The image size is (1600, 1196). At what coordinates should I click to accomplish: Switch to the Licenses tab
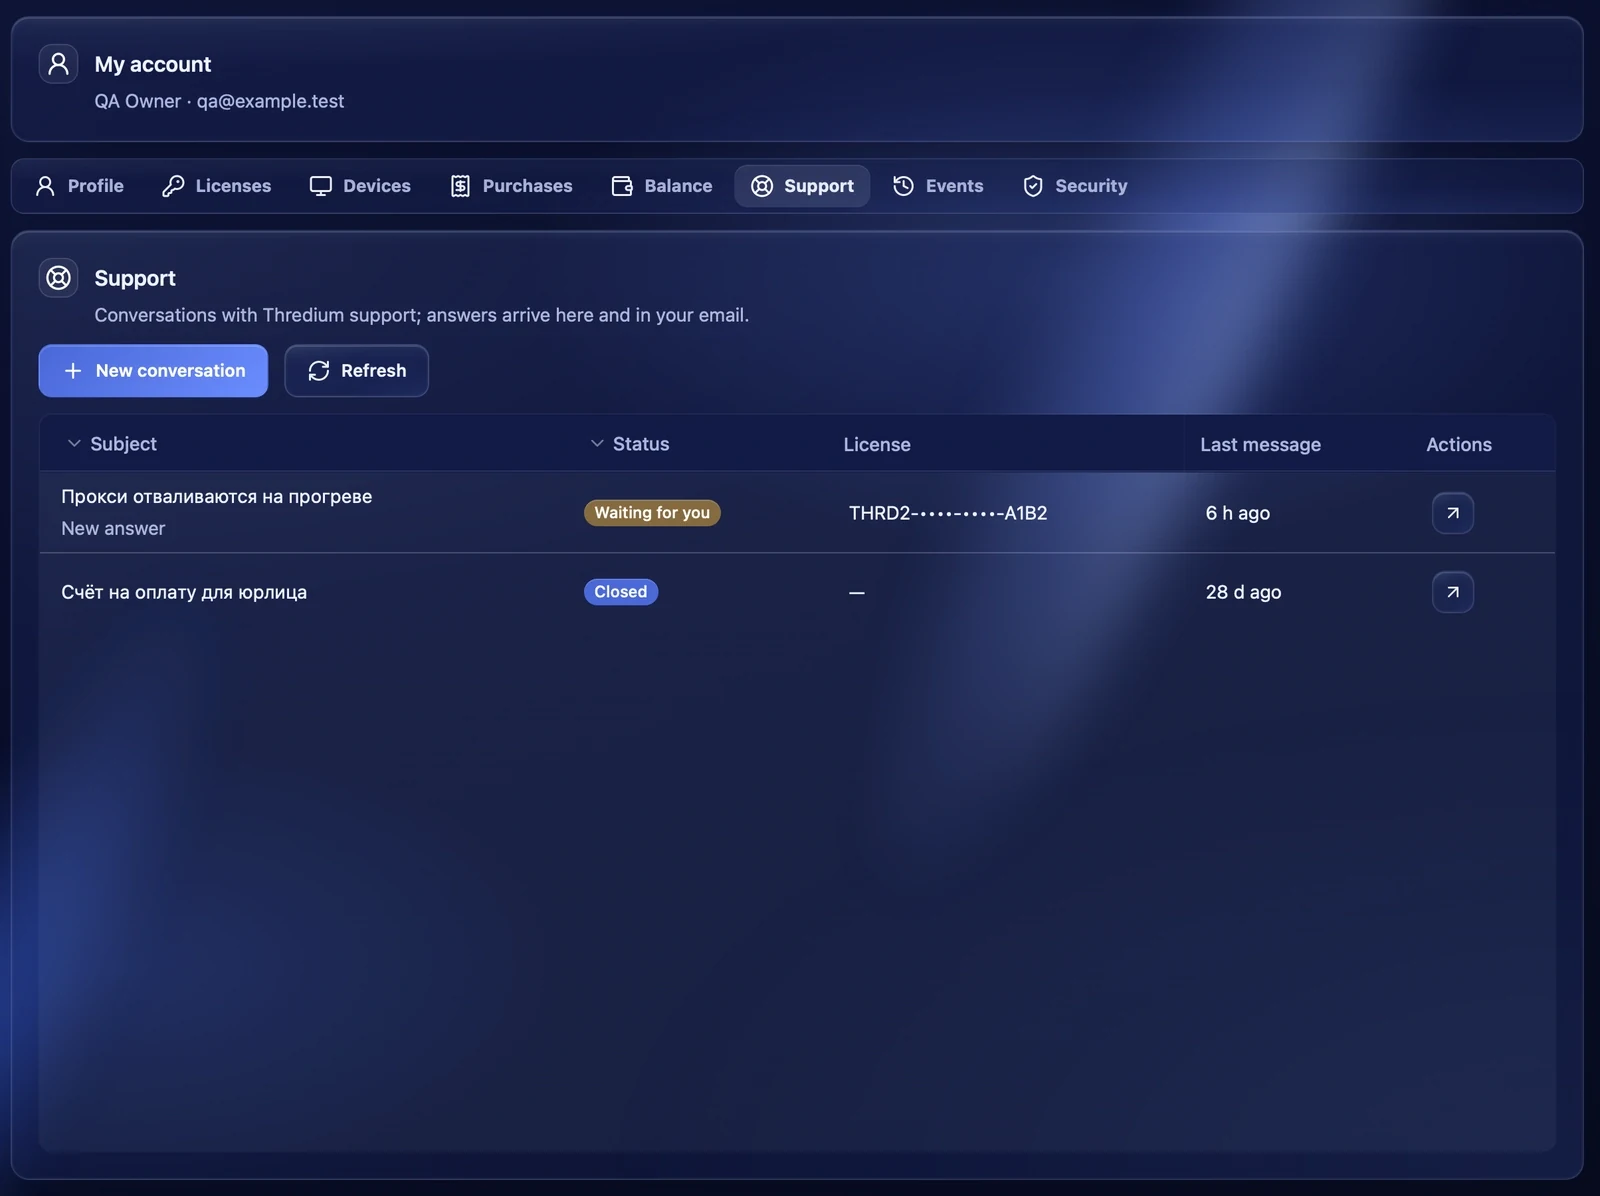[x=217, y=186]
